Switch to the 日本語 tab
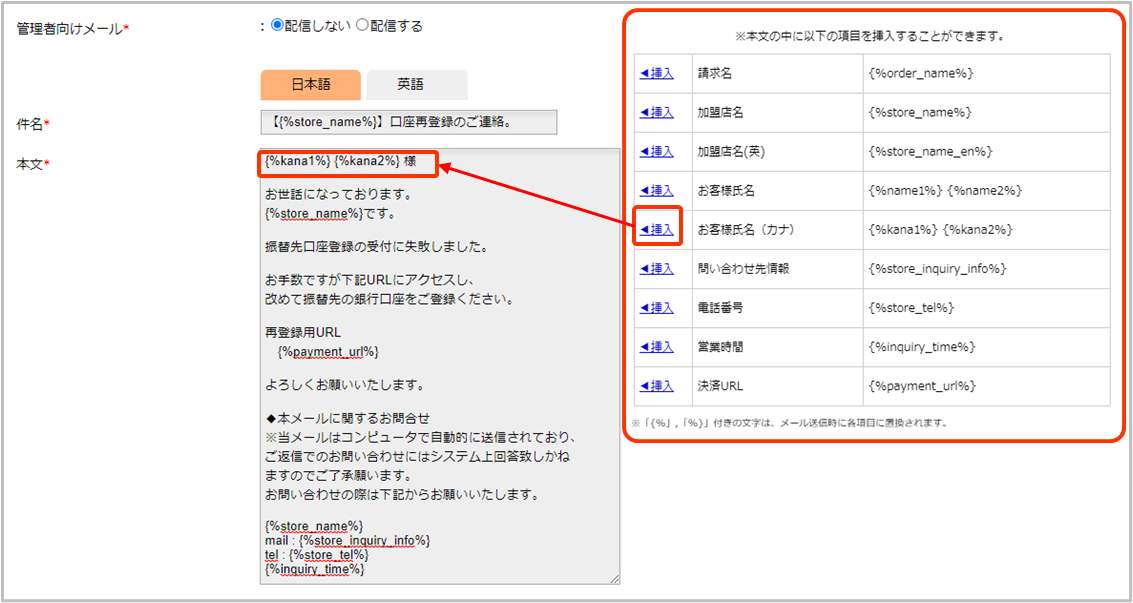The width and height of the screenshot is (1133, 603). pyautogui.click(x=310, y=85)
